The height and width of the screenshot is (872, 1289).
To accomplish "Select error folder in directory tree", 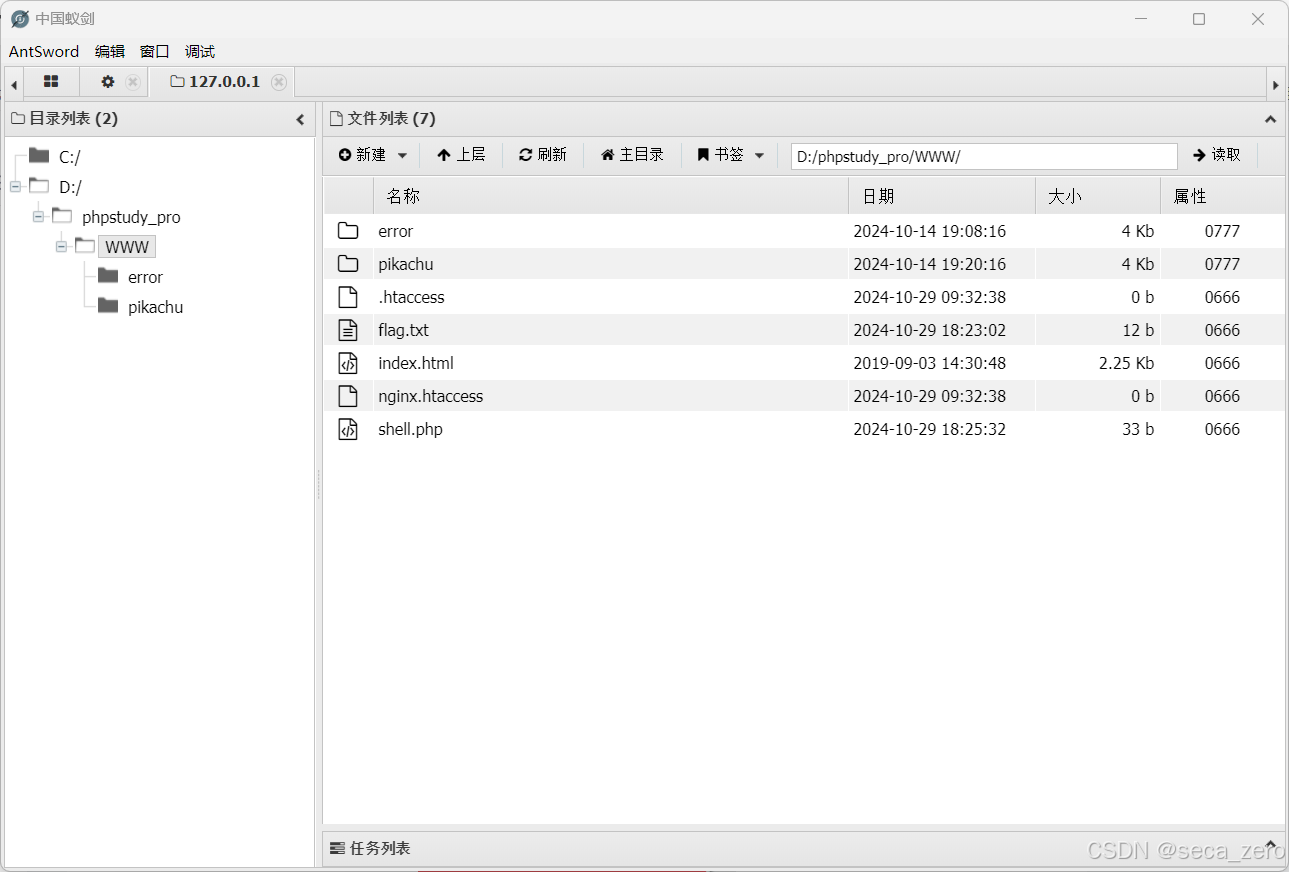I will 145,277.
